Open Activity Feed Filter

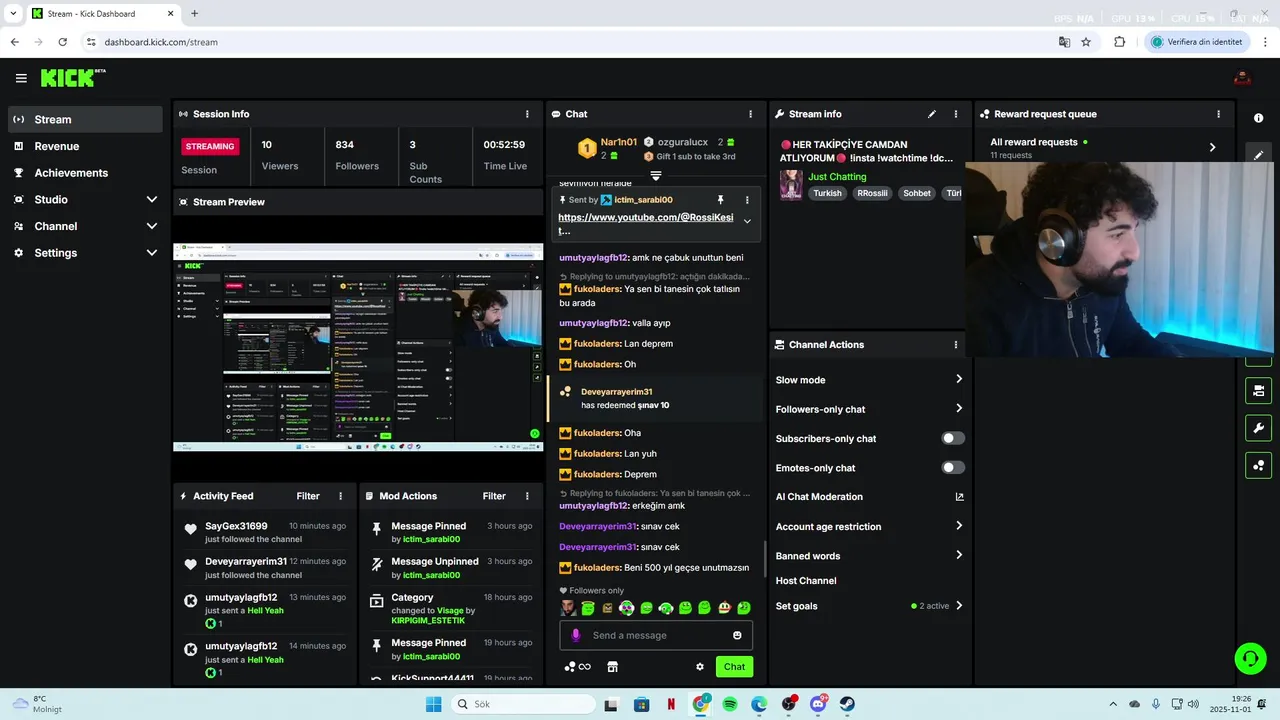pyautogui.click(x=308, y=496)
